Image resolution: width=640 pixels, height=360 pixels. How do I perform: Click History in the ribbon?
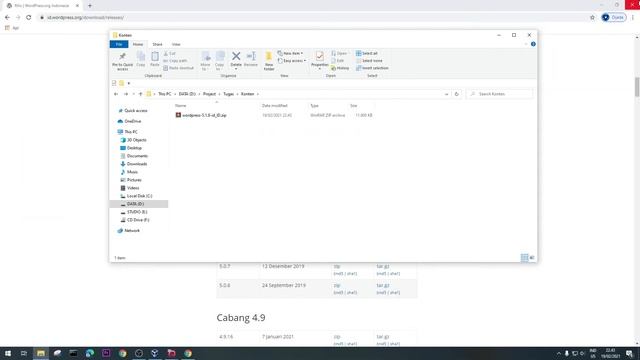point(340,68)
